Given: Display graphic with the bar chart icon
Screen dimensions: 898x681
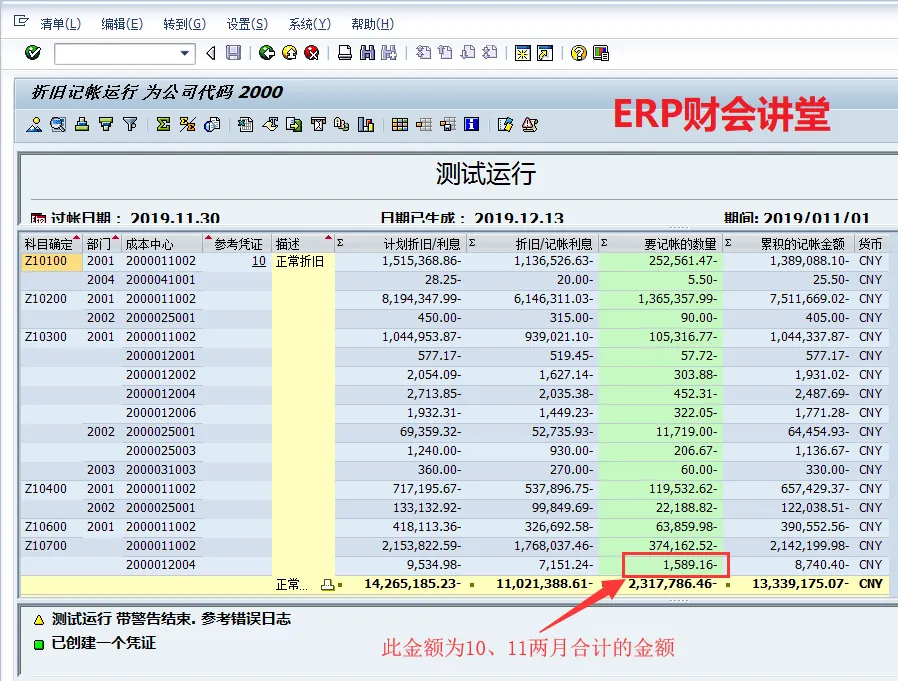Looking at the screenshot, I should tap(366, 124).
